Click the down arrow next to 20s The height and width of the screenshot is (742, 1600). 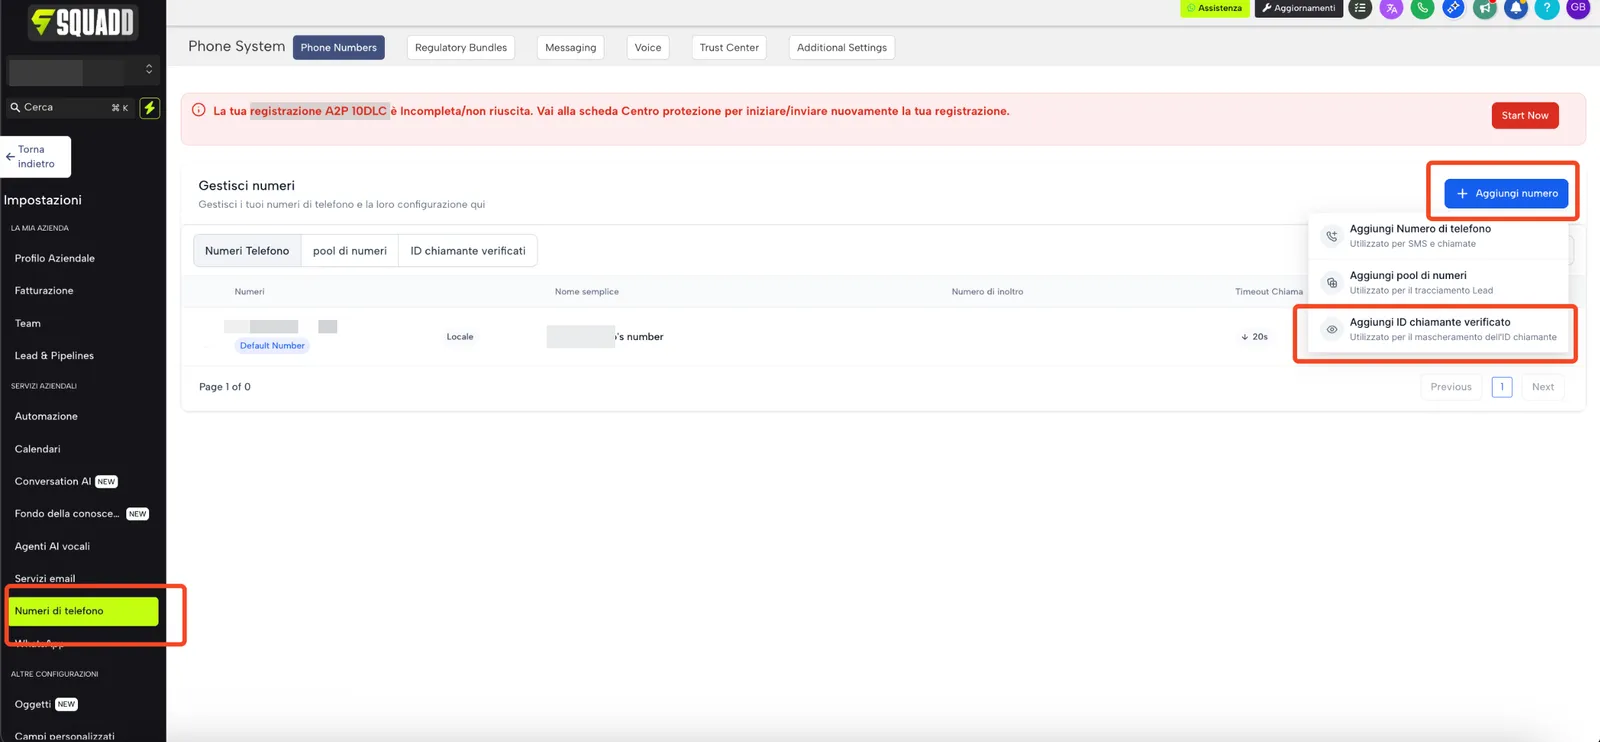[1245, 337]
